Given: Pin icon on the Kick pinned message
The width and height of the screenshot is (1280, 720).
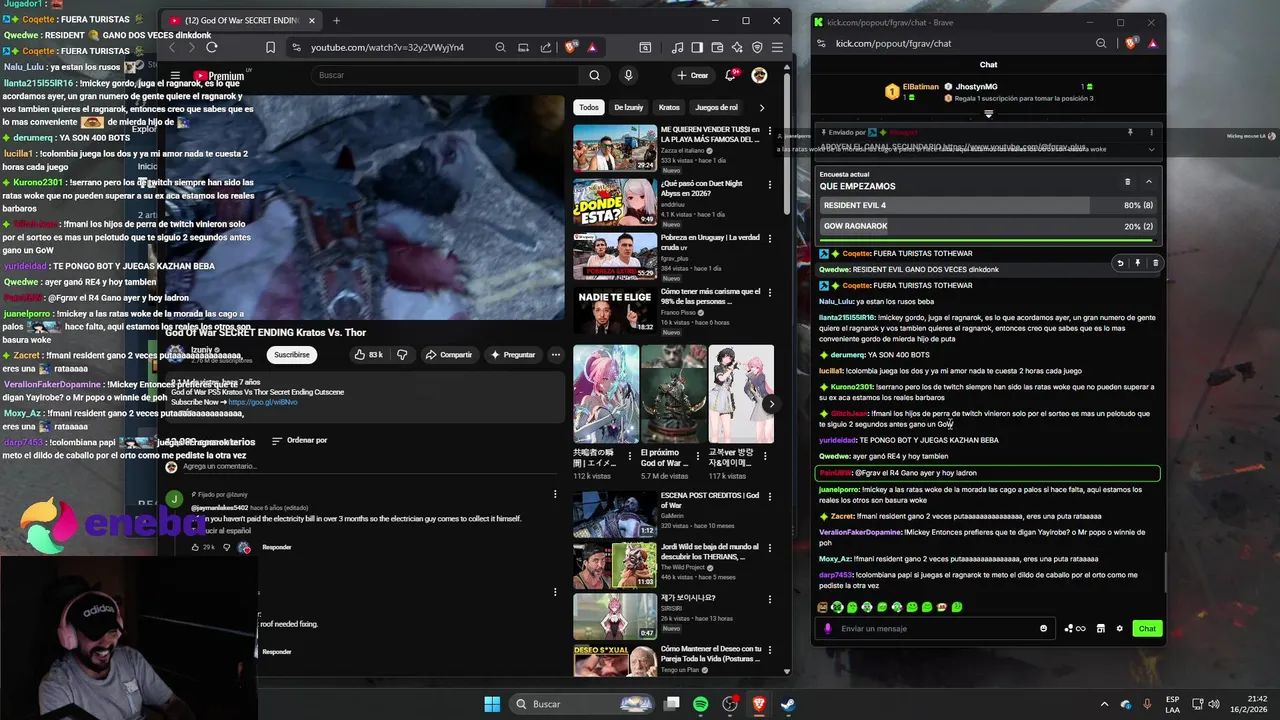Looking at the screenshot, I should point(1130,132).
